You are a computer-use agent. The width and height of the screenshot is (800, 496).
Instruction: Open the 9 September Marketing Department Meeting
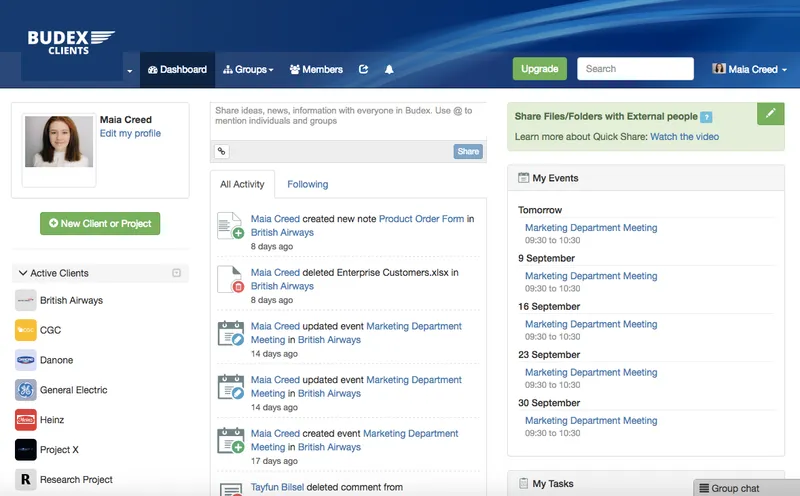coord(591,276)
